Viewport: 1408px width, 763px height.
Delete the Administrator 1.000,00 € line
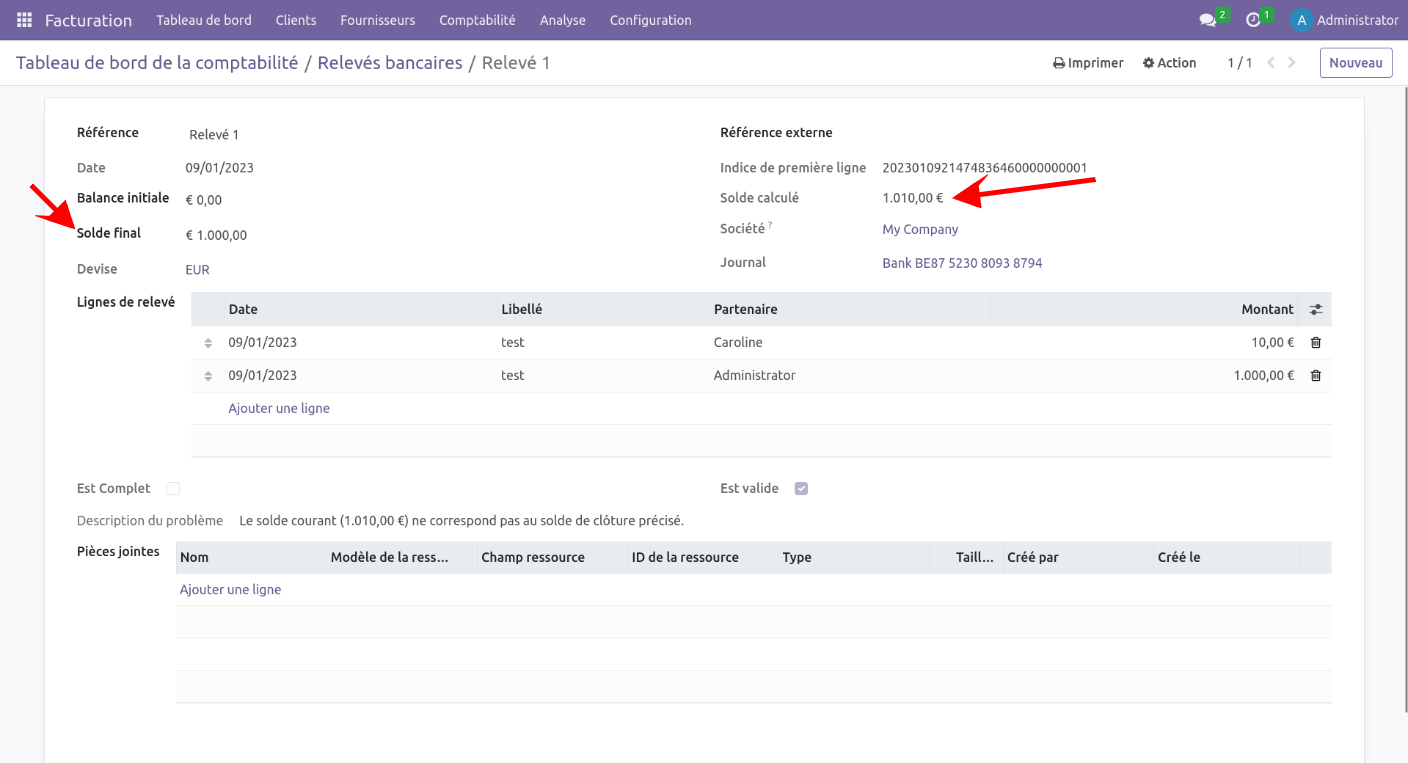click(1316, 376)
